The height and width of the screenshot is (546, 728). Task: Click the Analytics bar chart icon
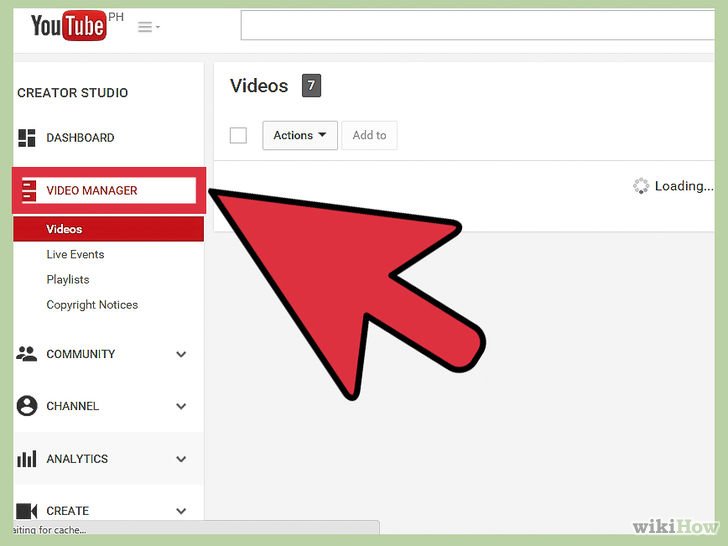pos(26,459)
